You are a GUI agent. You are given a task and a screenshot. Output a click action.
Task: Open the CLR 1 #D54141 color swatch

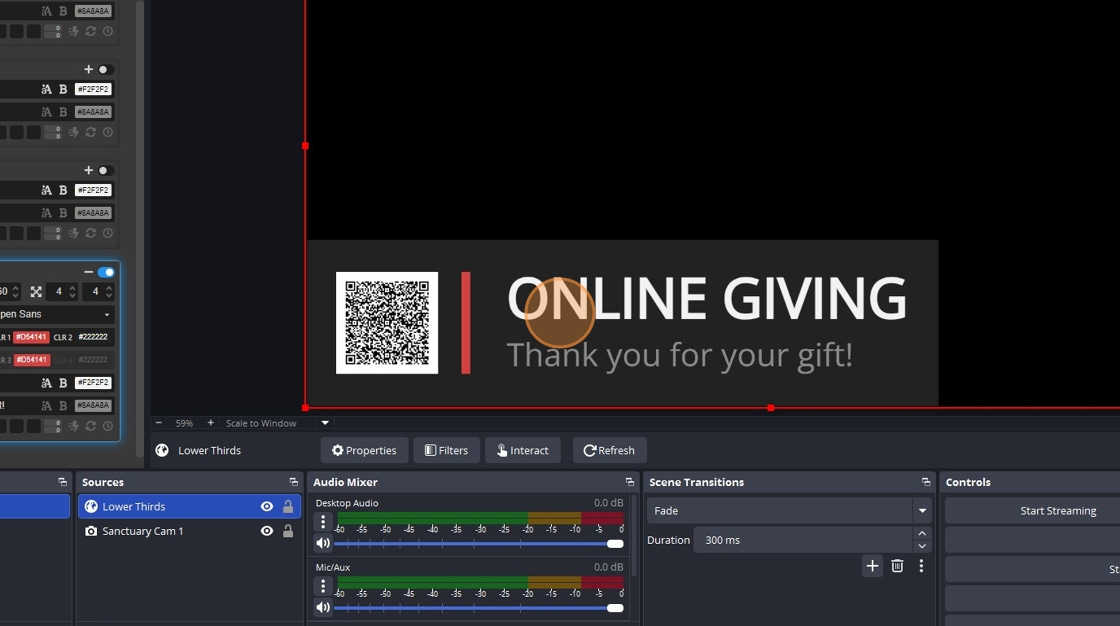pos(31,337)
